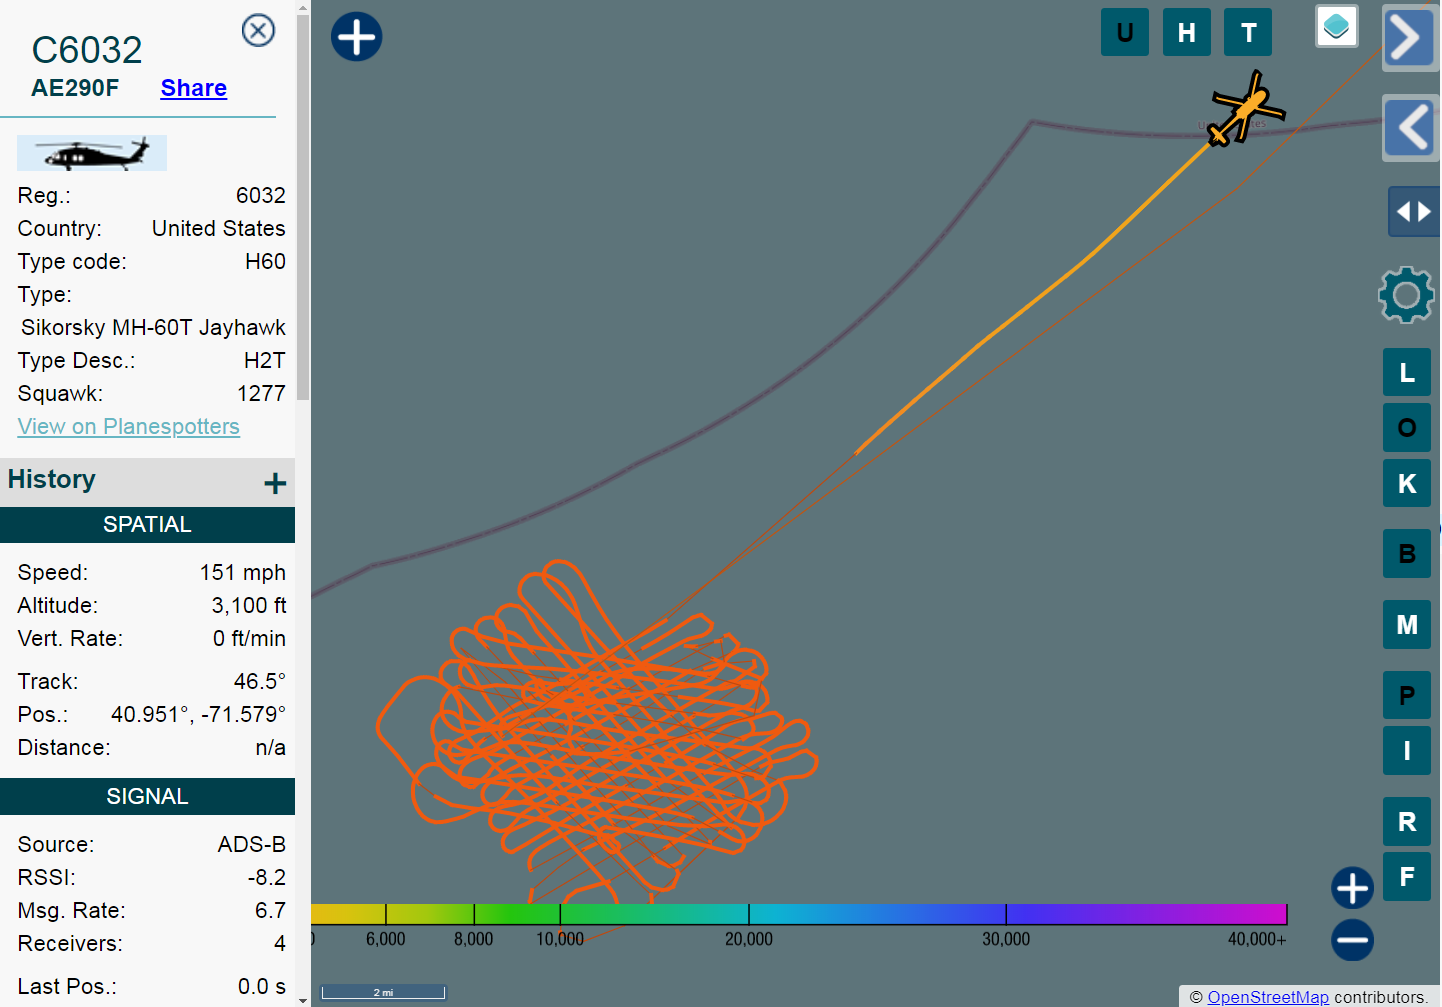Click the registration value 6032

[261, 195]
